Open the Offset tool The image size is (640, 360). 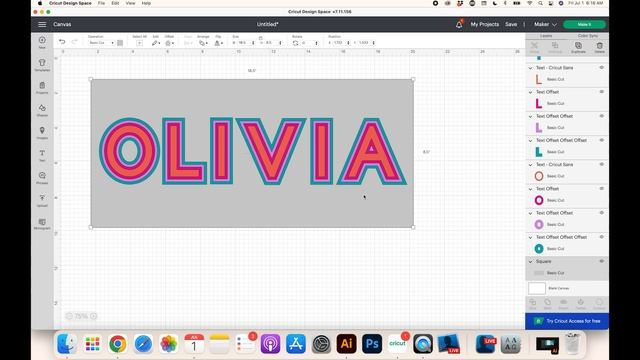click(169, 42)
